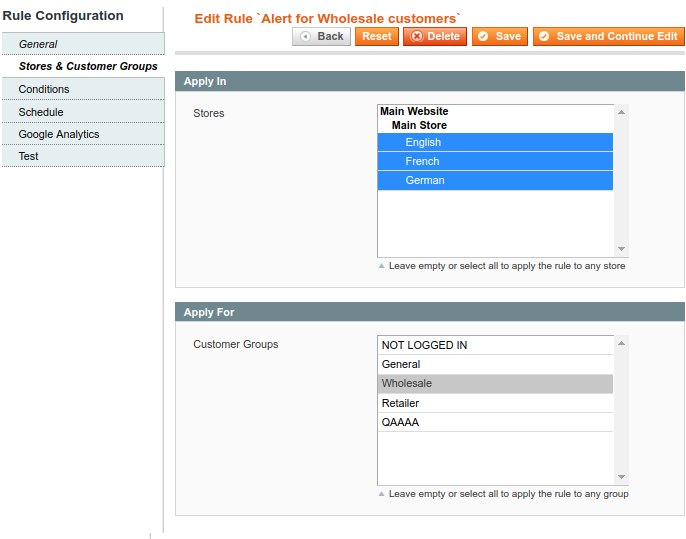Click the Save button
Viewport: 686px width, 539px height.
click(x=499, y=36)
